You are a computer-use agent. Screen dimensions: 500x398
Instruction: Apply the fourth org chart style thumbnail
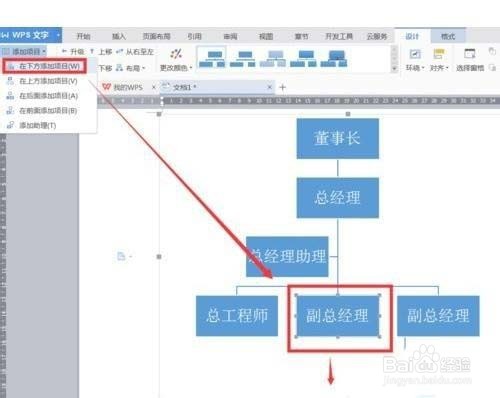303,59
